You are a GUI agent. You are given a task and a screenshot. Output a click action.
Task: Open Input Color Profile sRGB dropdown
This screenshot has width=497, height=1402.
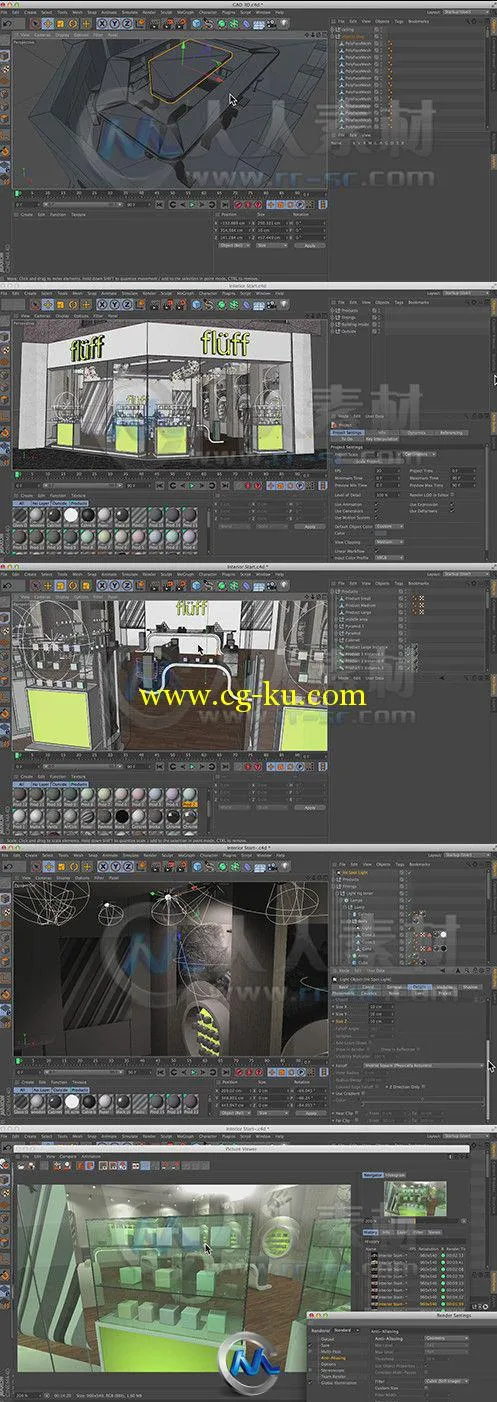389,557
